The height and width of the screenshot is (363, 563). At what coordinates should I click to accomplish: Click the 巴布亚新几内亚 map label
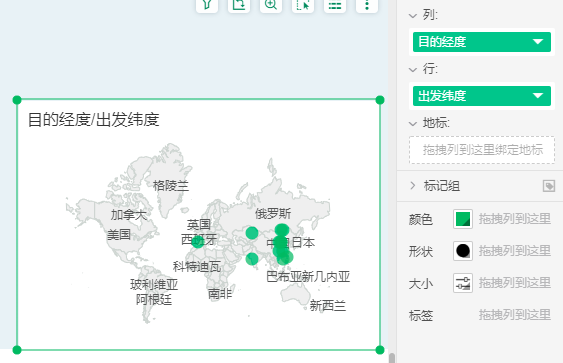point(308,277)
